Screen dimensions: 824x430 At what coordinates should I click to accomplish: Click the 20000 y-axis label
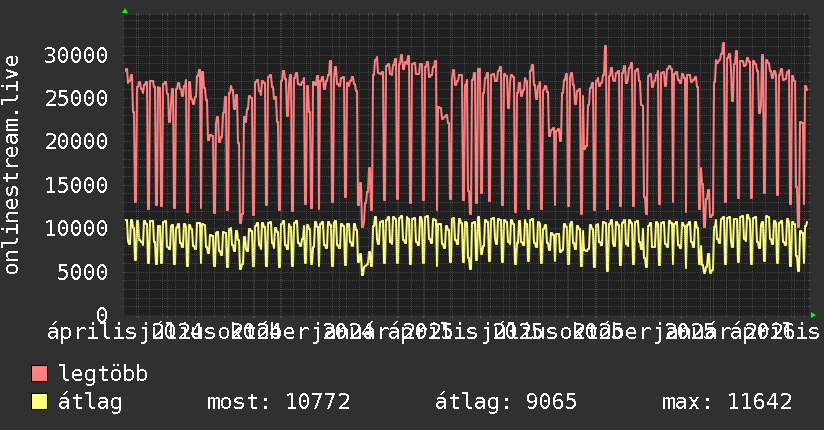coord(76,141)
